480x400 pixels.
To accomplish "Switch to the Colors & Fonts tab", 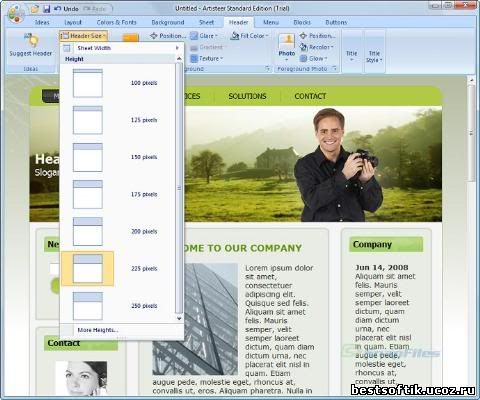I will 116,22.
